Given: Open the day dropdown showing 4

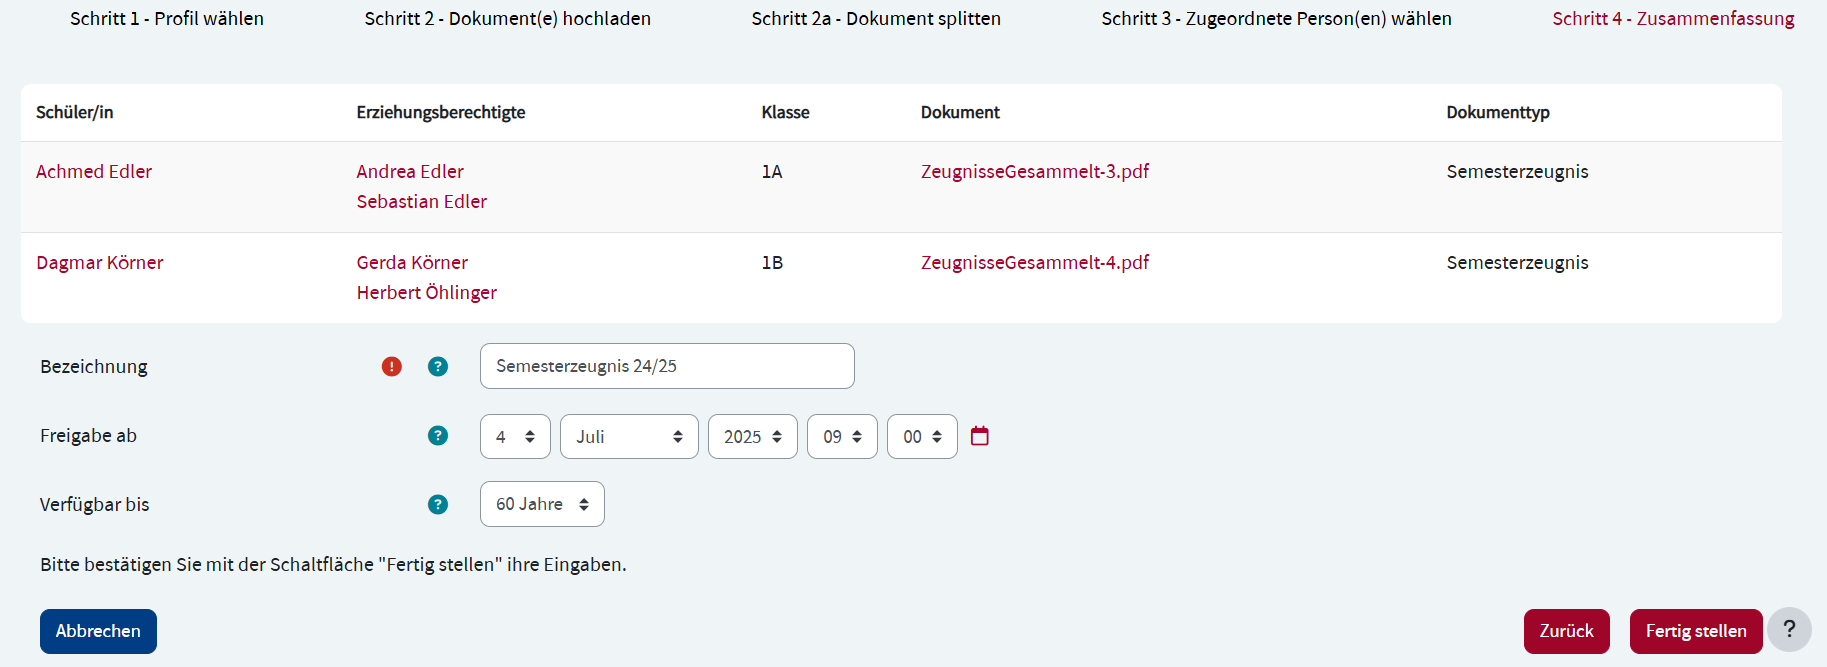Looking at the screenshot, I should [x=515, y=437].
